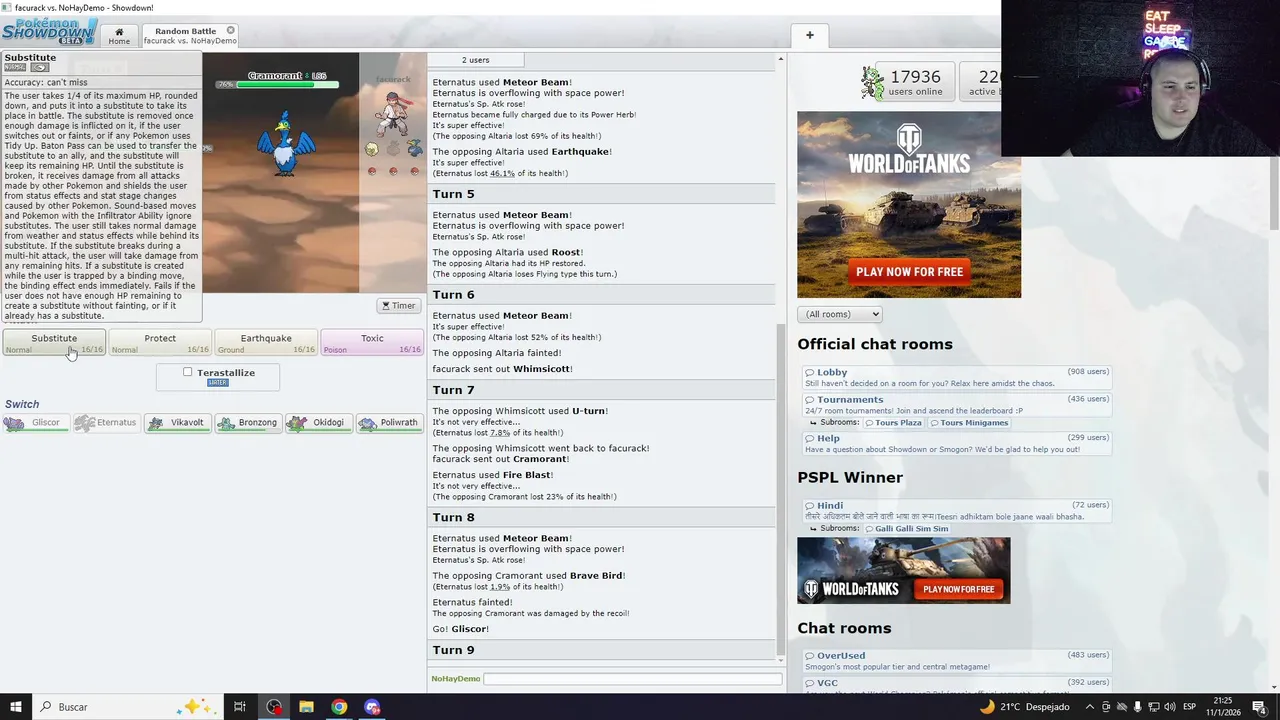Open the weather widget on taskbar

coord(1025,707)
